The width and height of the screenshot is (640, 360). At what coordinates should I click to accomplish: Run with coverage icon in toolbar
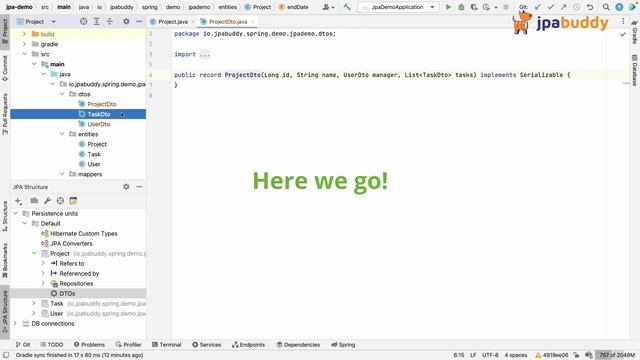[x=473, y=7]
